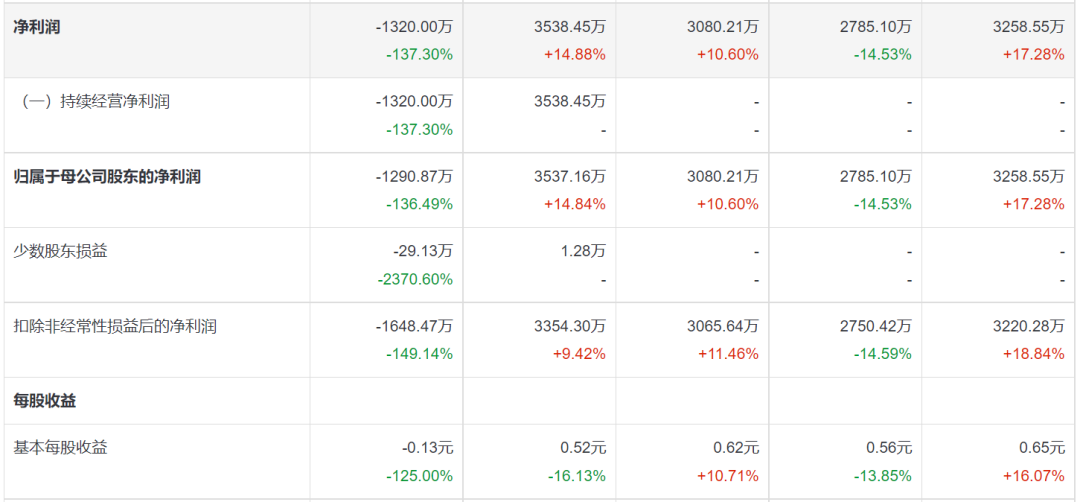
Task: Click the -0.13元 earnings per share value
Action: click(428, 448)
